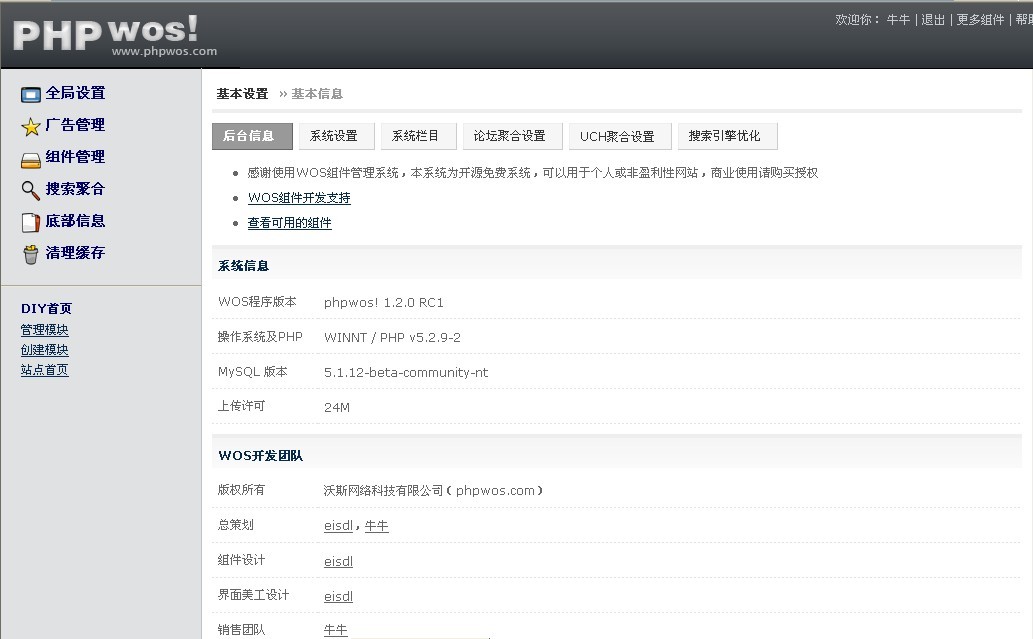Viewport: 1033px width, 639px height.
Task: Open 搜索聚合 in sidebar
Action: [75, 189]
